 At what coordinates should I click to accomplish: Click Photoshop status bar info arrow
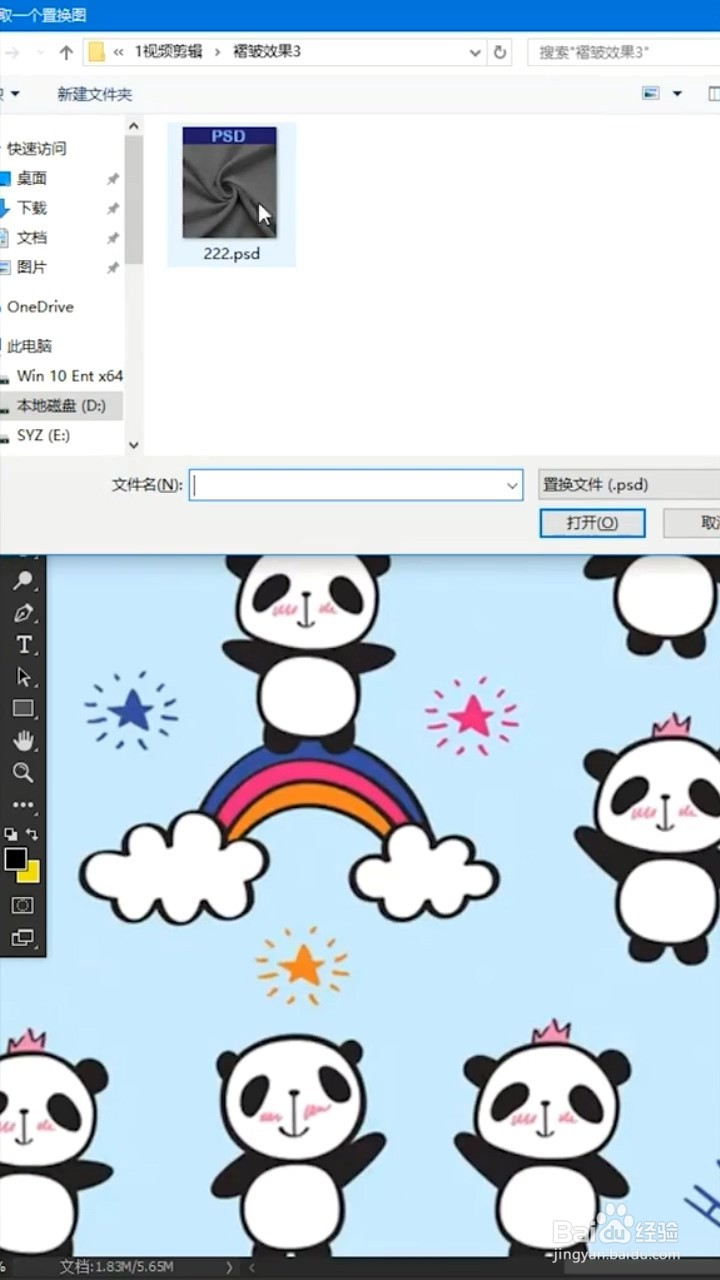tap(229, 1267)
